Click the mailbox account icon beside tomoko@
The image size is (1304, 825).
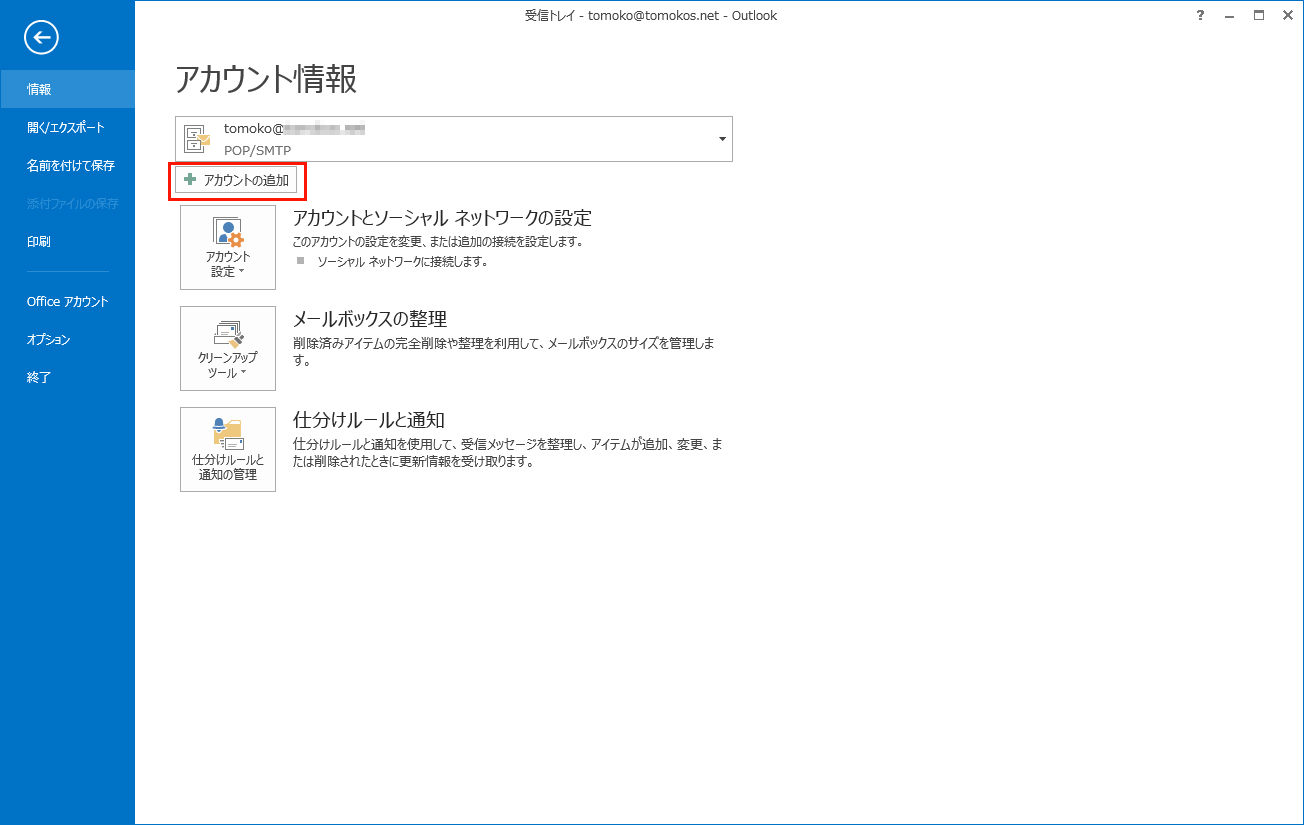197,139
